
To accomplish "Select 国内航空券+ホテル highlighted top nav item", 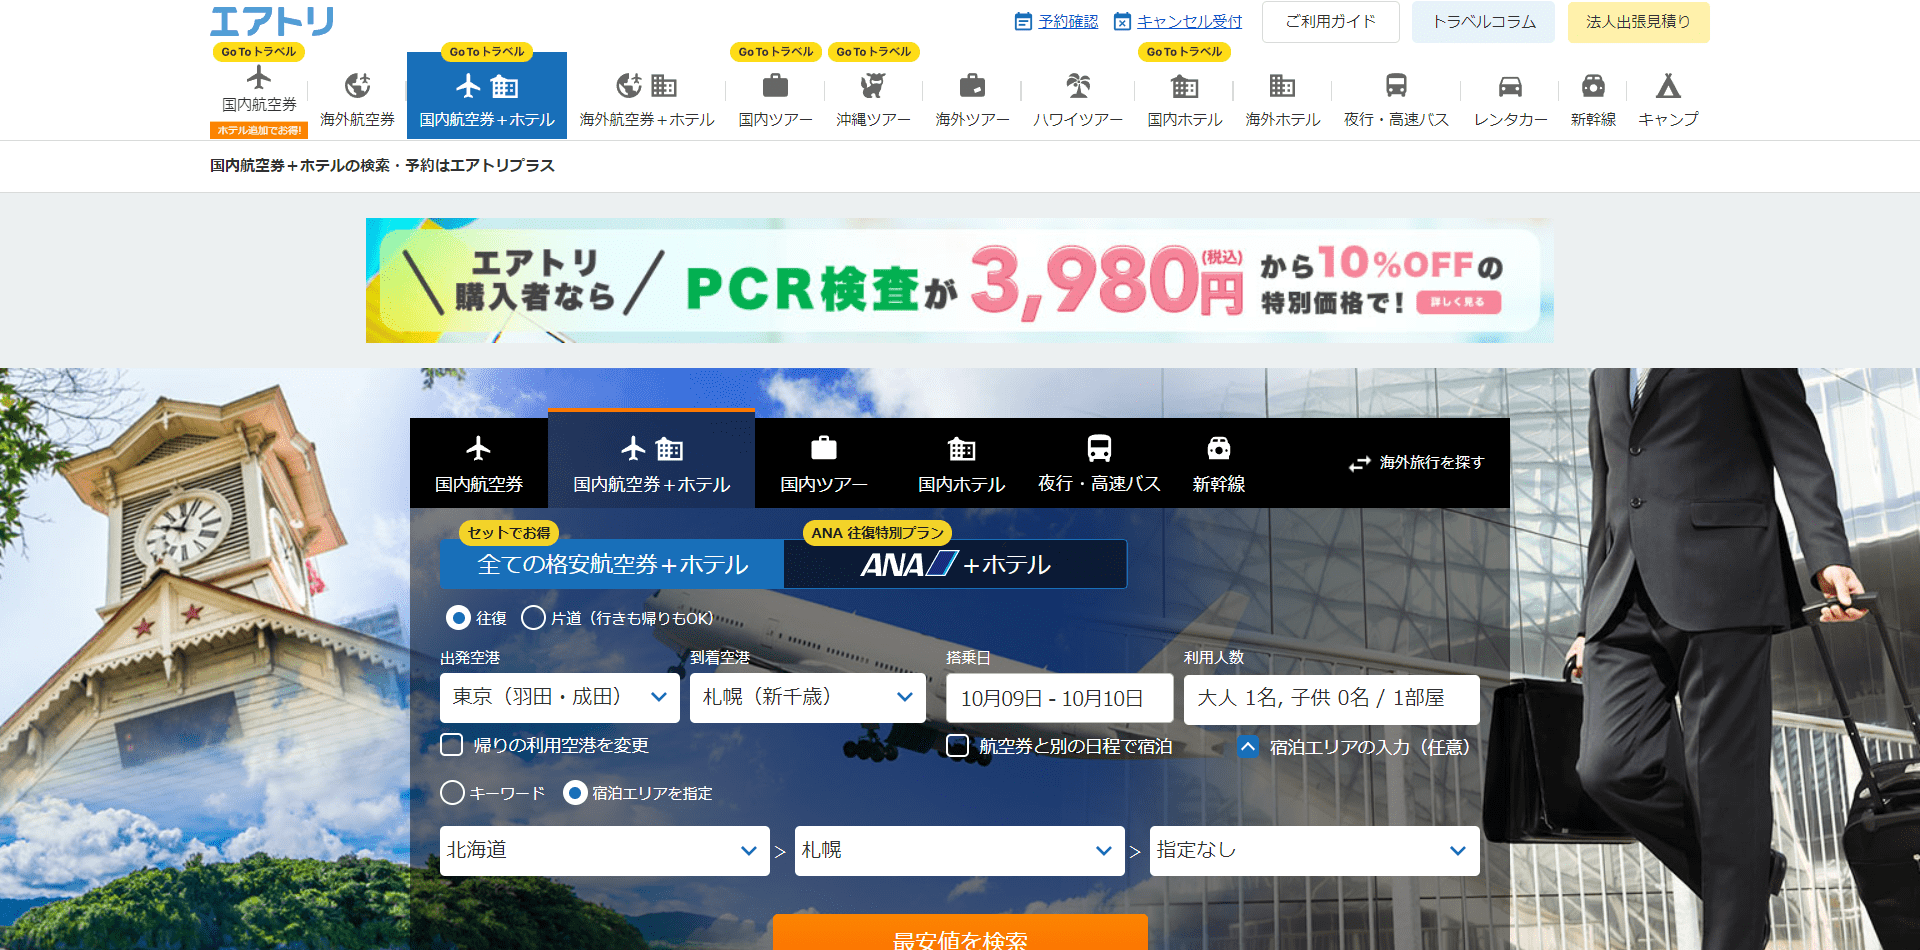I will 487,96.
